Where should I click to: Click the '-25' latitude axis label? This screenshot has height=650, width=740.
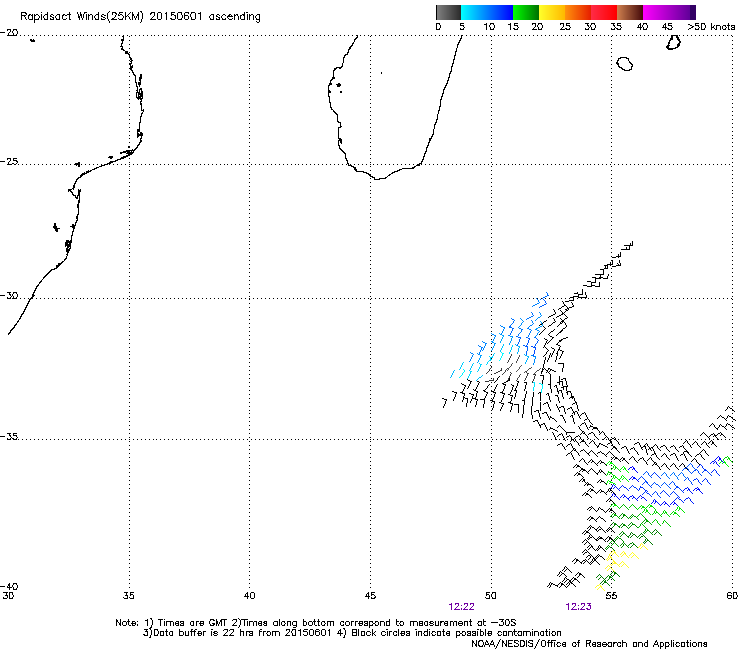9,161
